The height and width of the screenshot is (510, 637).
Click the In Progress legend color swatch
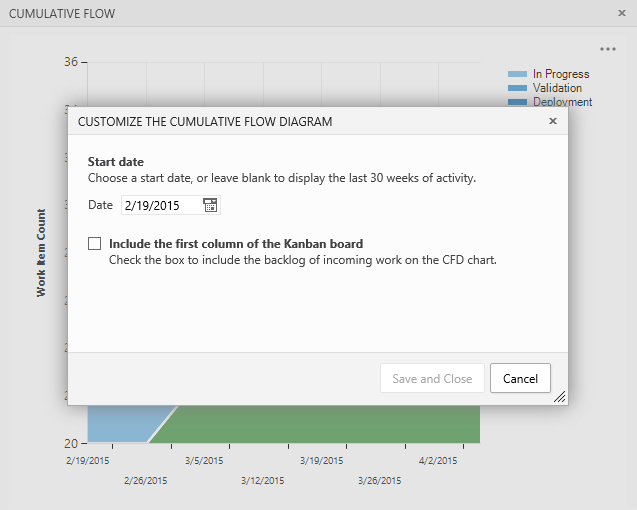(x=517, y=74)
